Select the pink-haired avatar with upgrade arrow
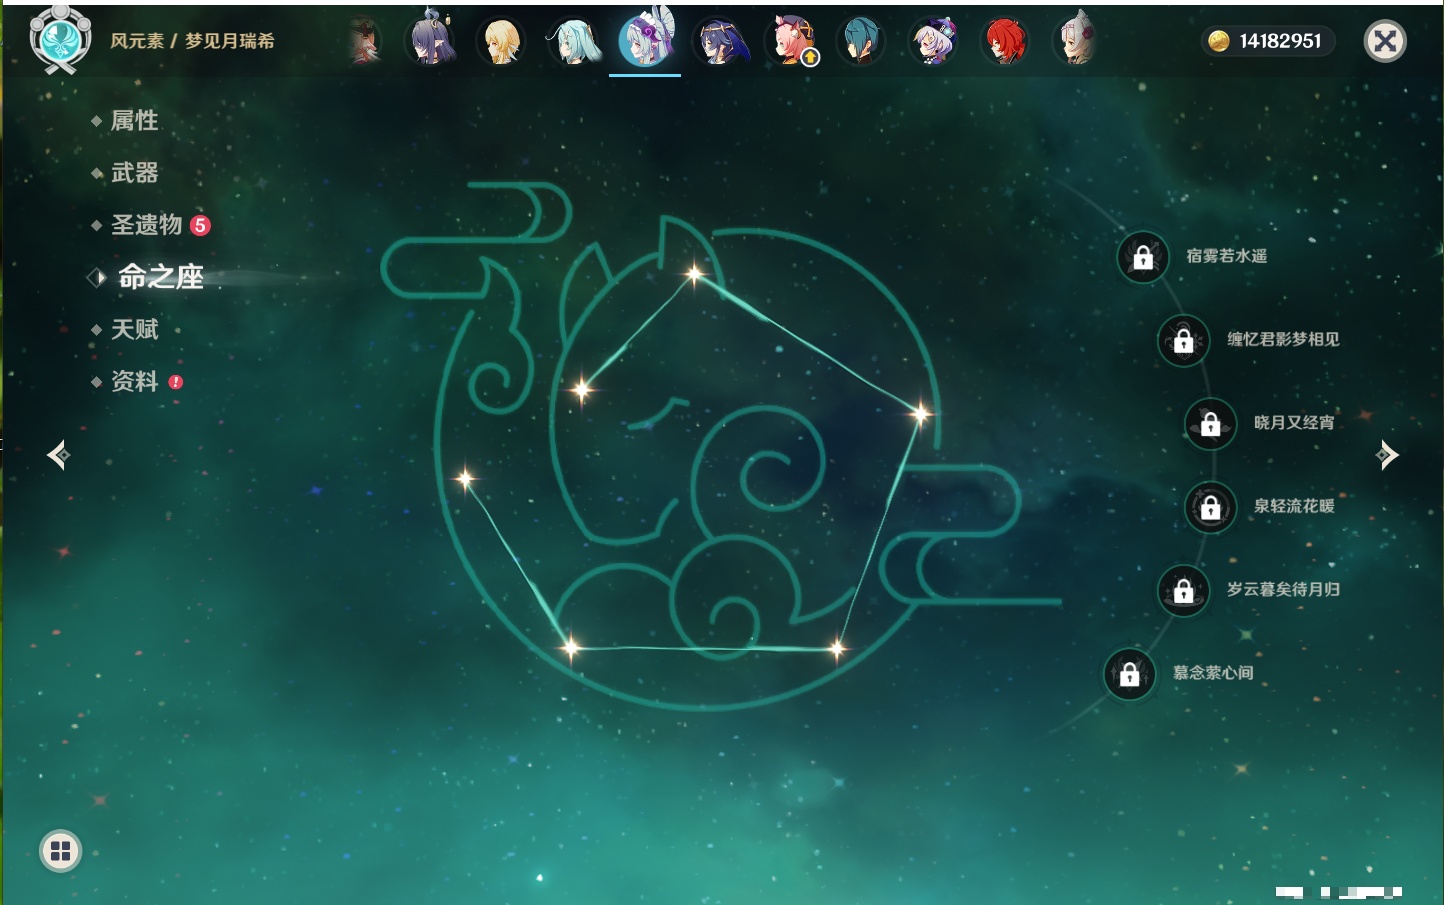This screenshot has height=905, width=1444. (792, 41)
